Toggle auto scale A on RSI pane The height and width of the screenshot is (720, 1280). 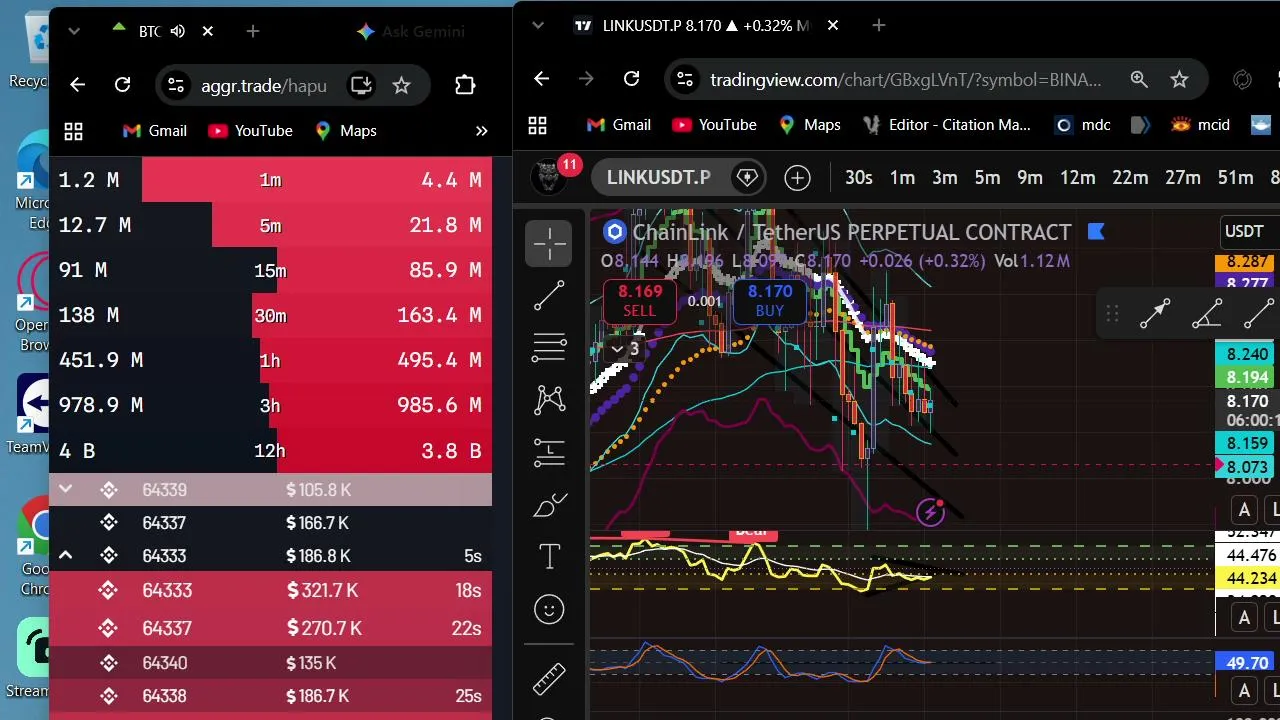(x=1245, y=618)
